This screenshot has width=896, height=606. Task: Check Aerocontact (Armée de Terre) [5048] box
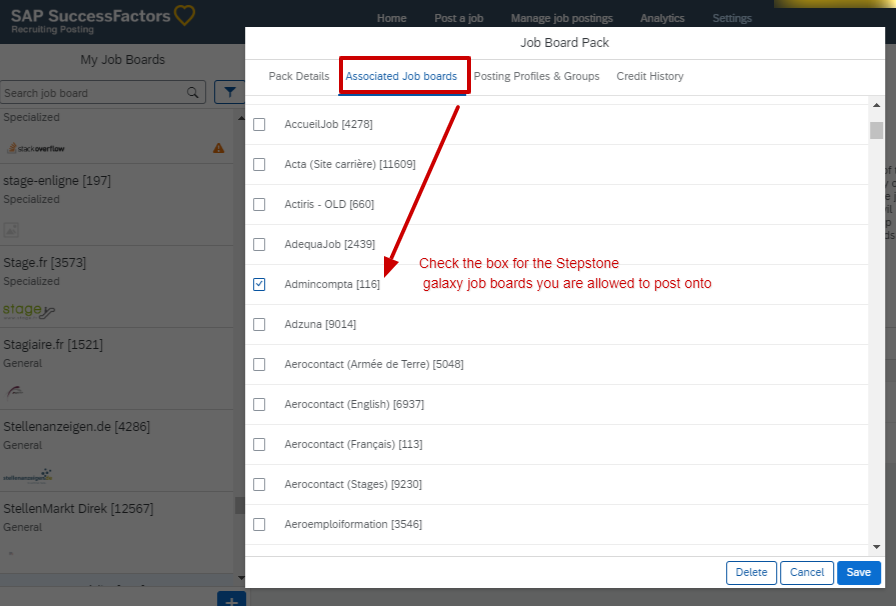point(259,365)
